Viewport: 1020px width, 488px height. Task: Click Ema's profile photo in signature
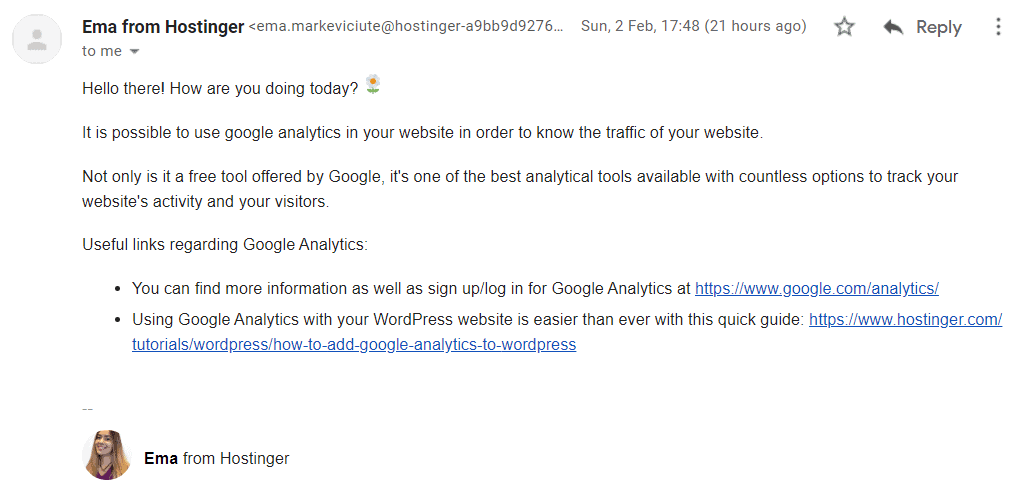point(107,455)
